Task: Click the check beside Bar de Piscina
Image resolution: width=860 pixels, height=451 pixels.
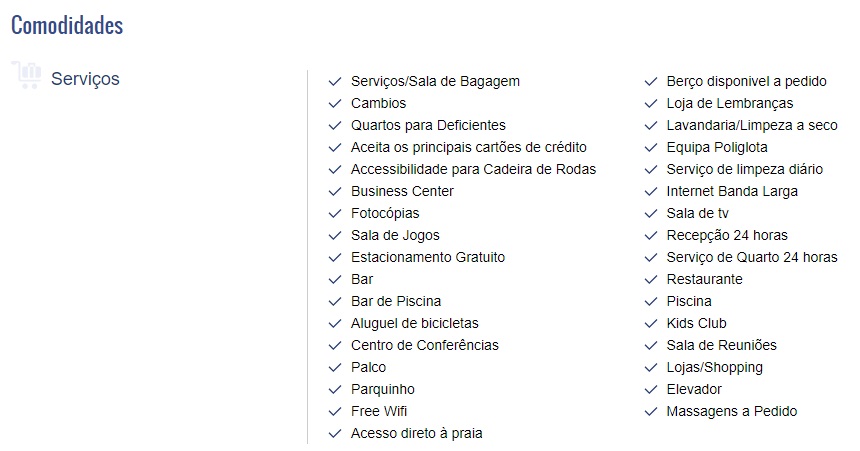Action: pos(335,302)
